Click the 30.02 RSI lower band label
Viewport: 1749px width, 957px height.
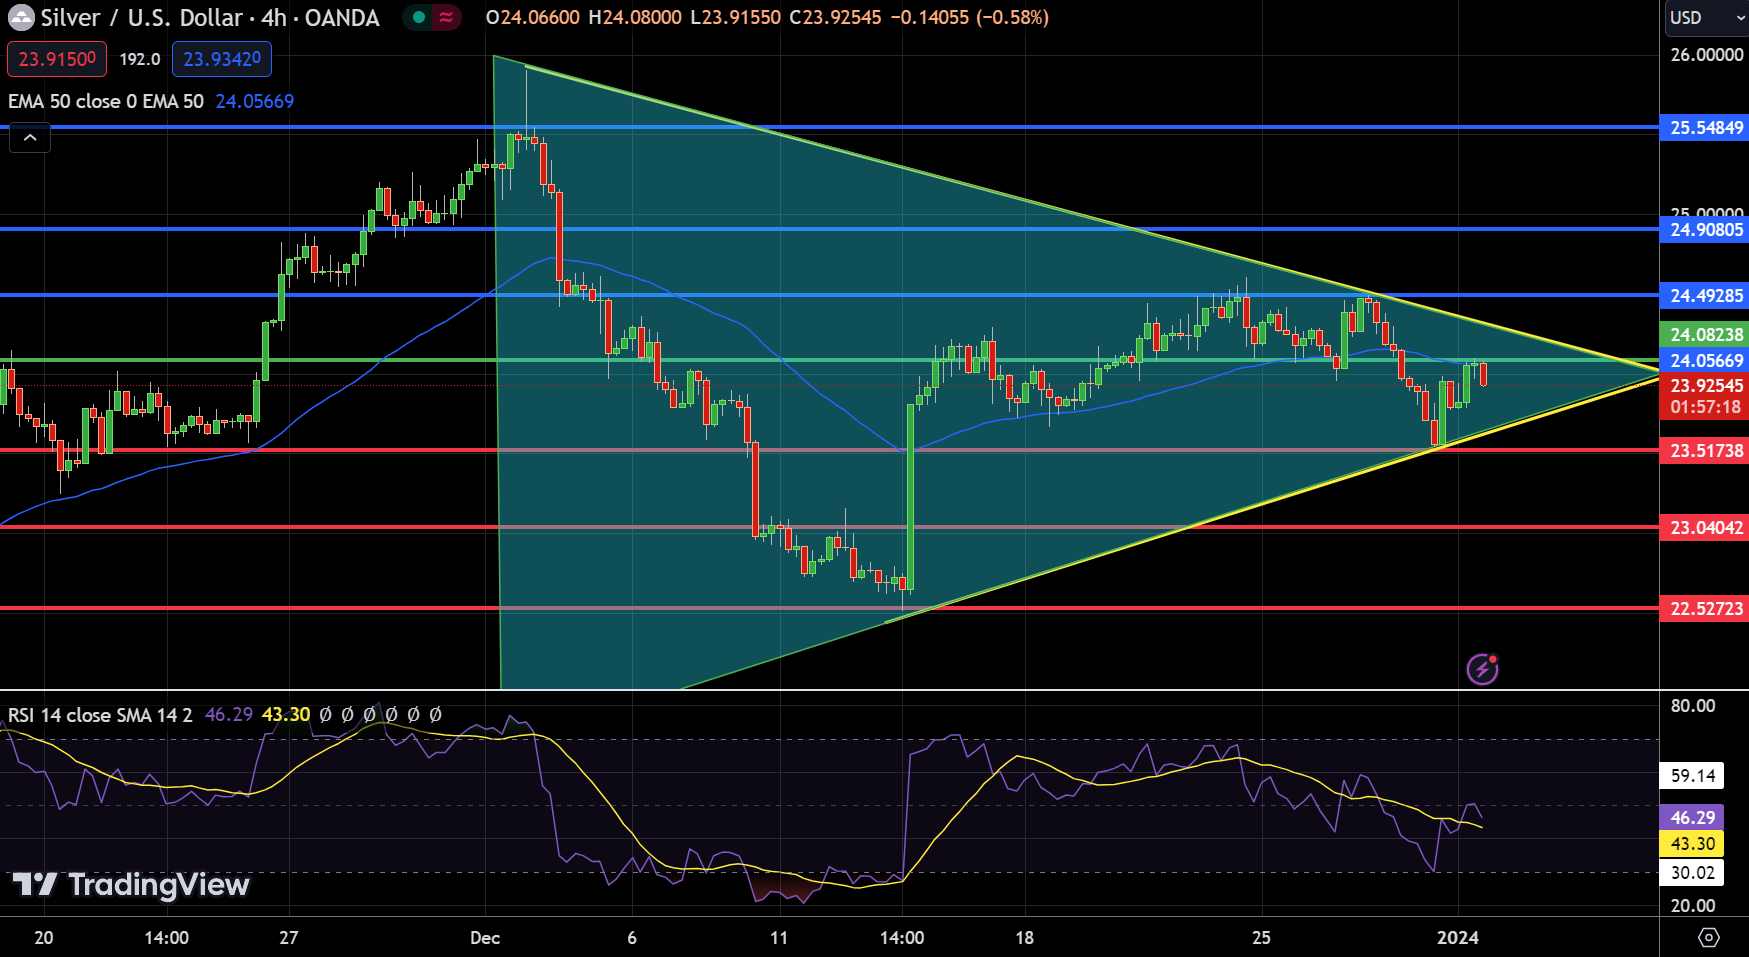pyautogui.click(x=1692, y=873)
